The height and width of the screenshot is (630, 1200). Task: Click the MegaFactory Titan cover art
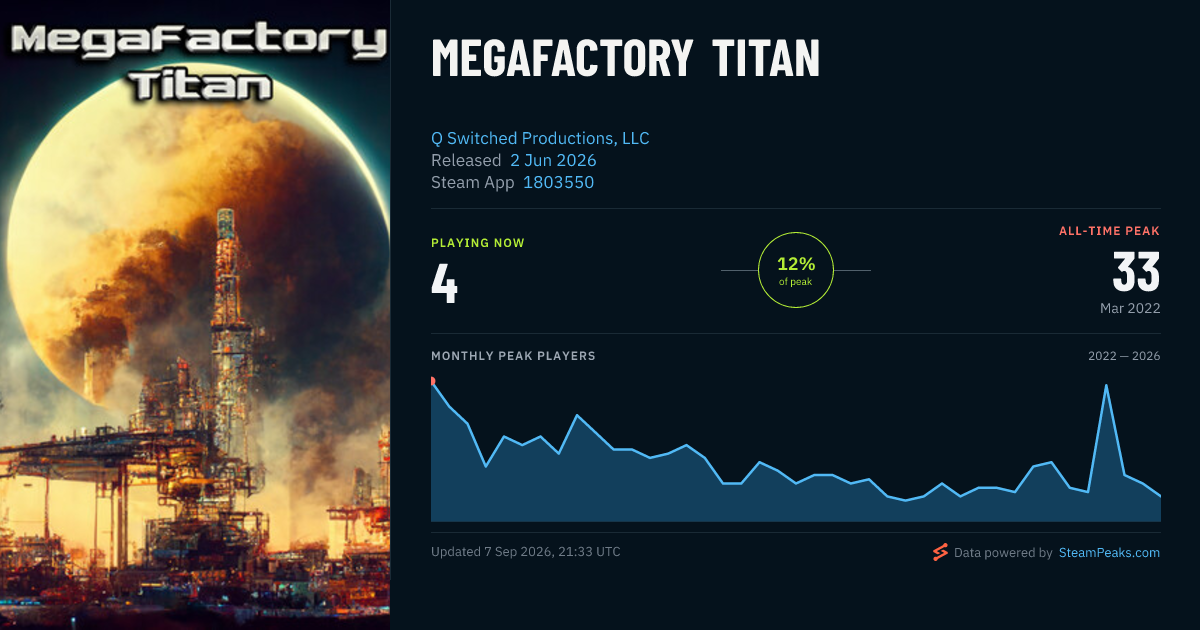[195, 315]
